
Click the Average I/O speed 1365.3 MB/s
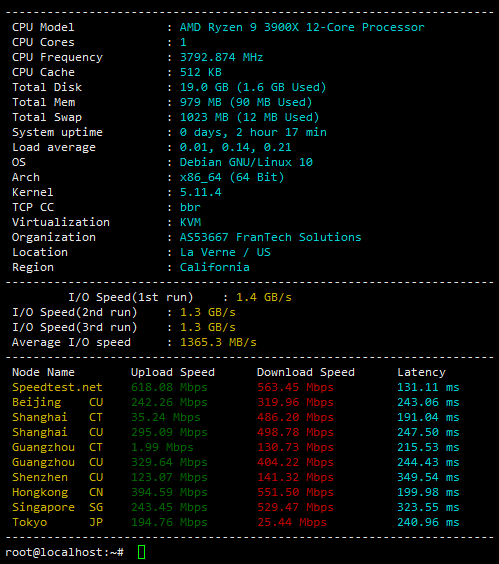pos(218,342)
